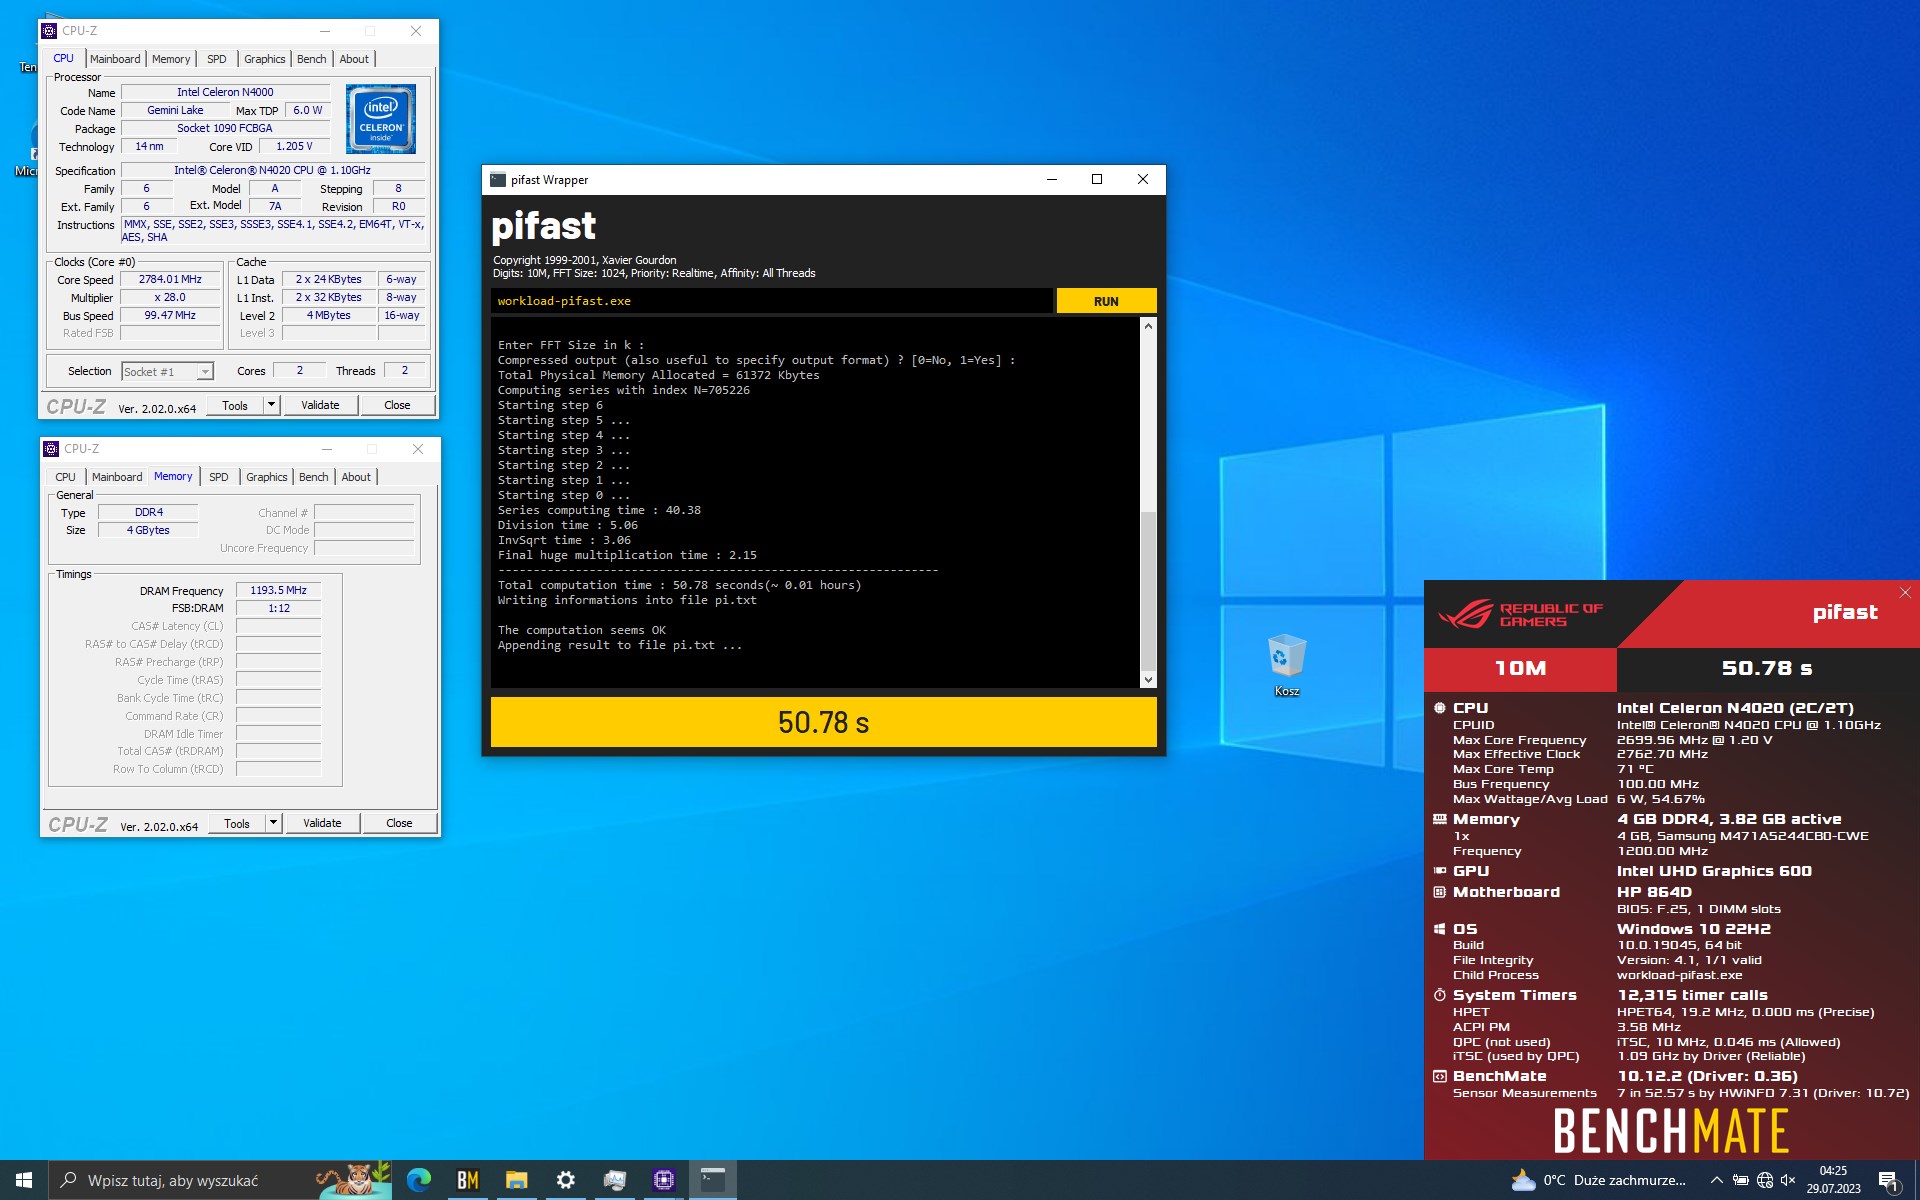The width and height of the screenshot is (1920, 1200).
Task: Click the memory Type value DDR4
Action: [148, 512]
